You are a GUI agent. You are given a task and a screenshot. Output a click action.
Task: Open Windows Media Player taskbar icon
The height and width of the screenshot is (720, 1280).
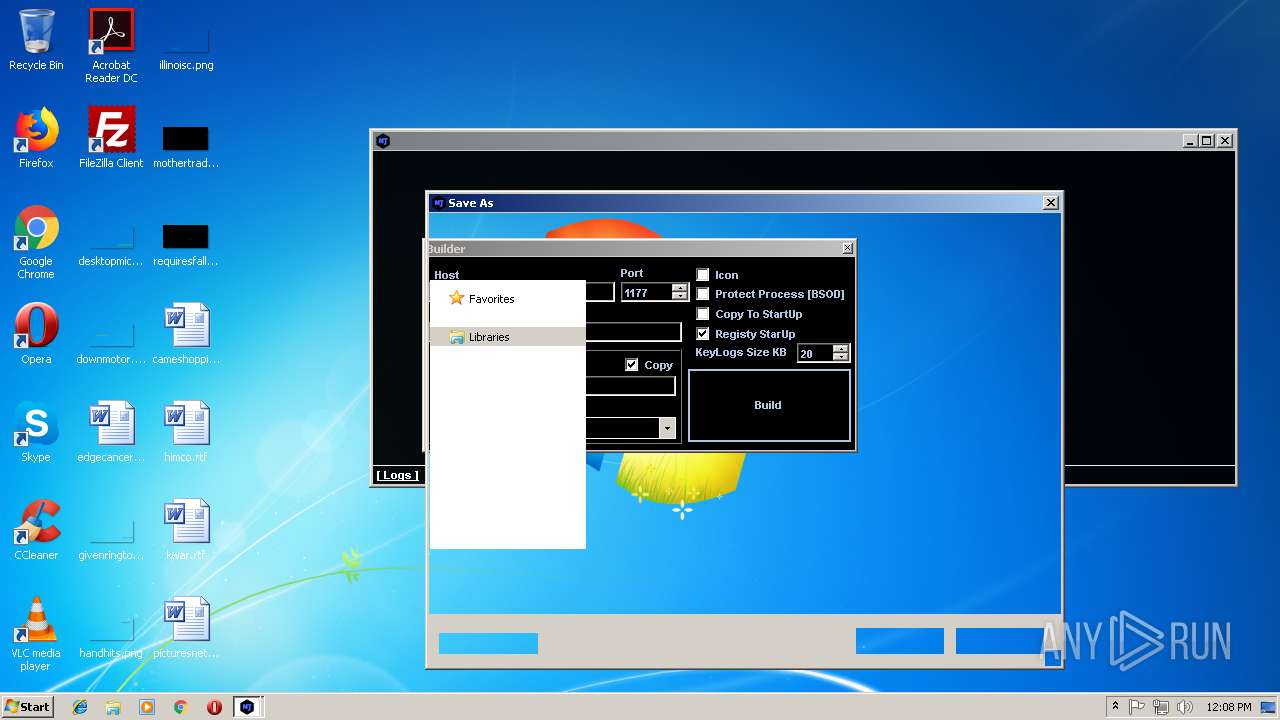point(147,707)
